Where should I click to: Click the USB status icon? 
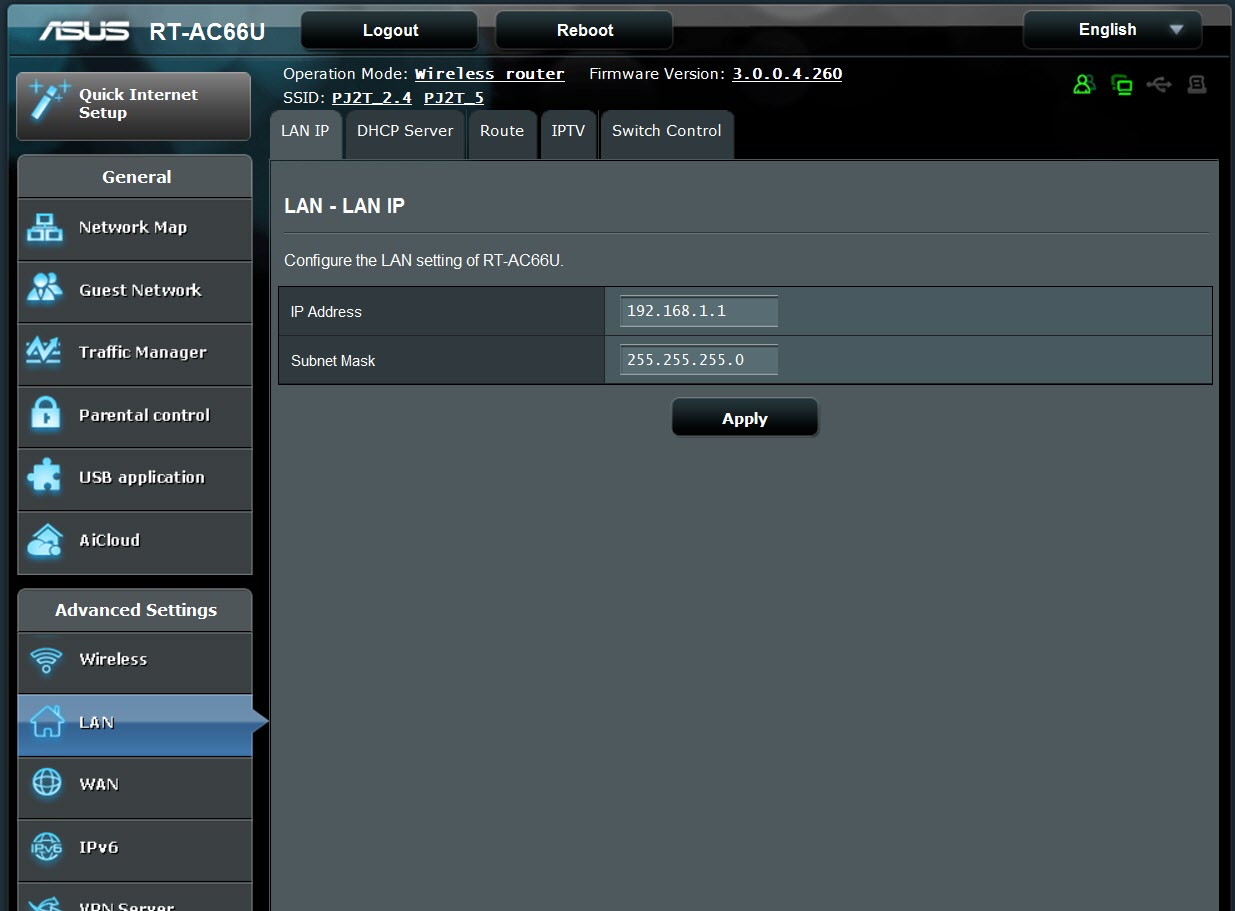click(1159, 85)
